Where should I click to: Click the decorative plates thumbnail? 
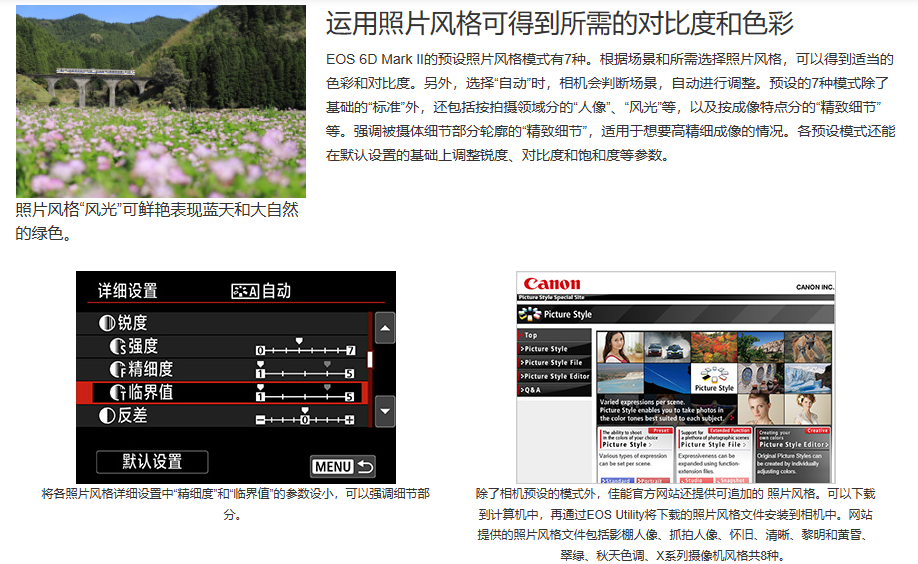click(761, 378)
